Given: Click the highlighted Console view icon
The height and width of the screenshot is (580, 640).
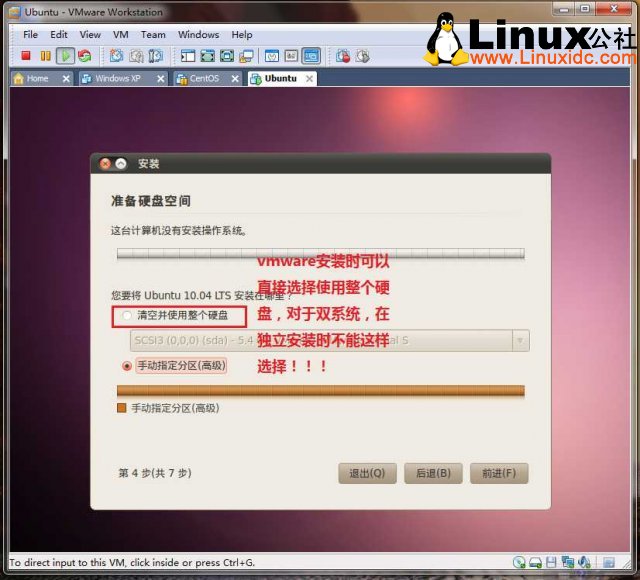Looking at the screenshot, I should [x=311, y=56].
